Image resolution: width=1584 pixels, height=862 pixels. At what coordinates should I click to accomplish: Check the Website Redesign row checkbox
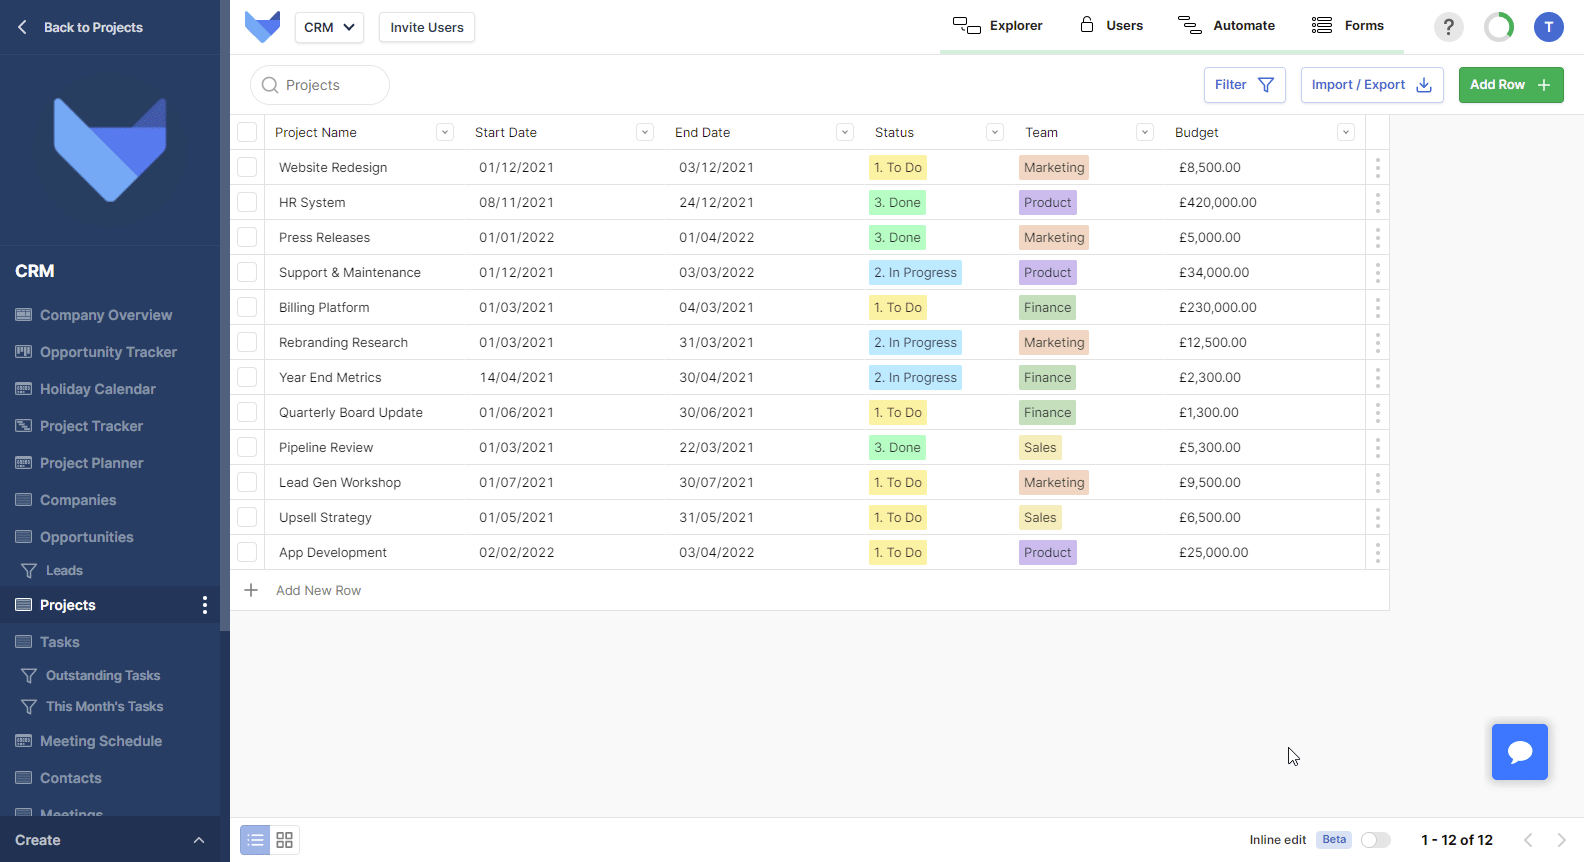click(247, 168)
